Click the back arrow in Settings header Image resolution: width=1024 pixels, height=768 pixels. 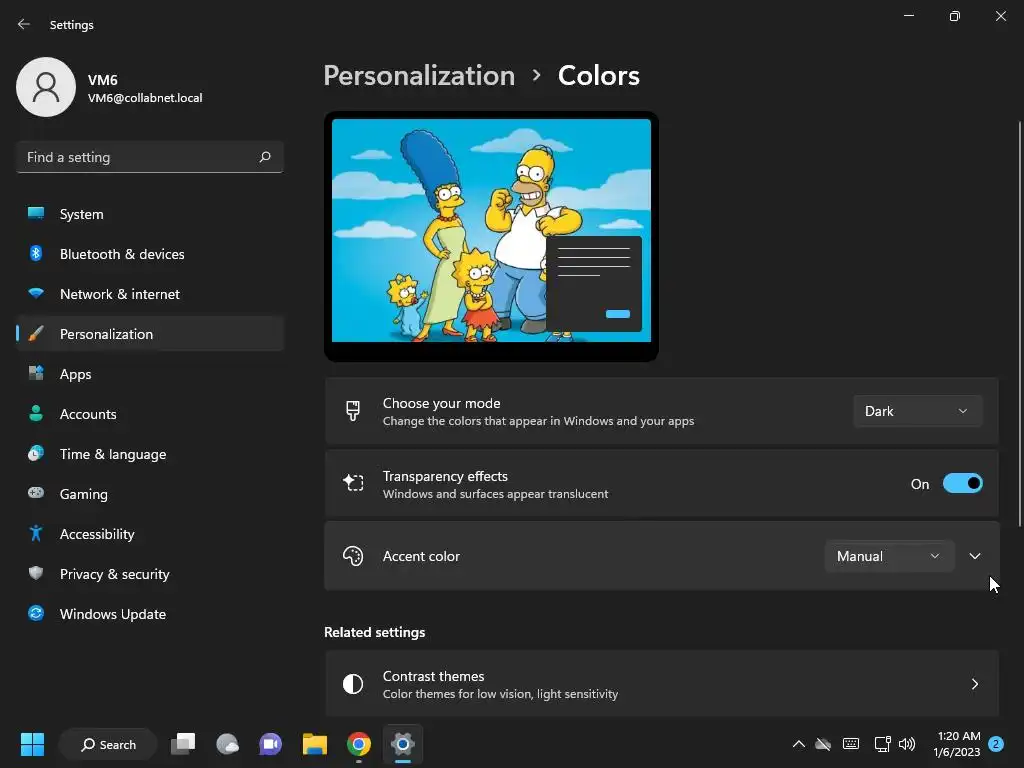pyautogui.click(x=24, y=24)
